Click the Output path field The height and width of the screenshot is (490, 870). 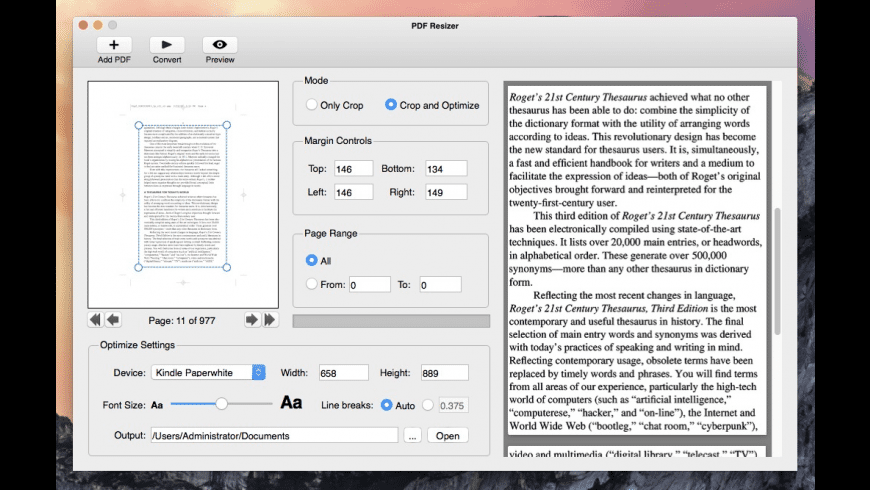tap(274, 436)
